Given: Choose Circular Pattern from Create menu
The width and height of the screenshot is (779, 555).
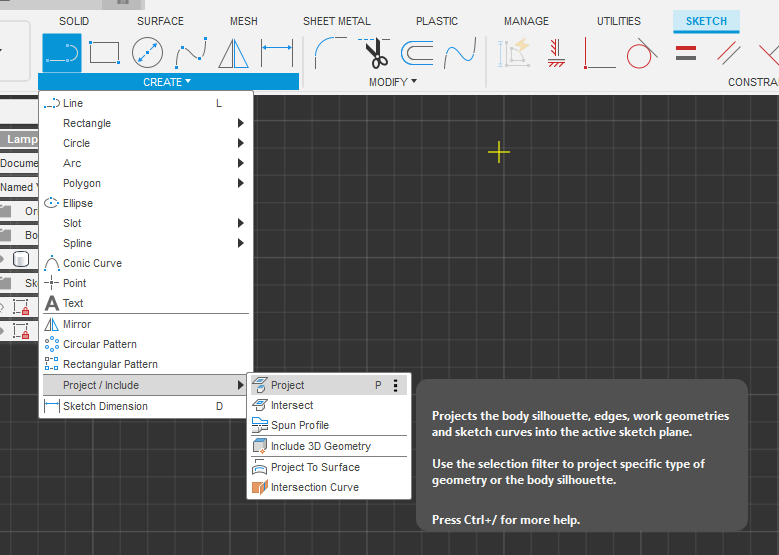Looking at the screenshot, I should click(x=100, y=344).
